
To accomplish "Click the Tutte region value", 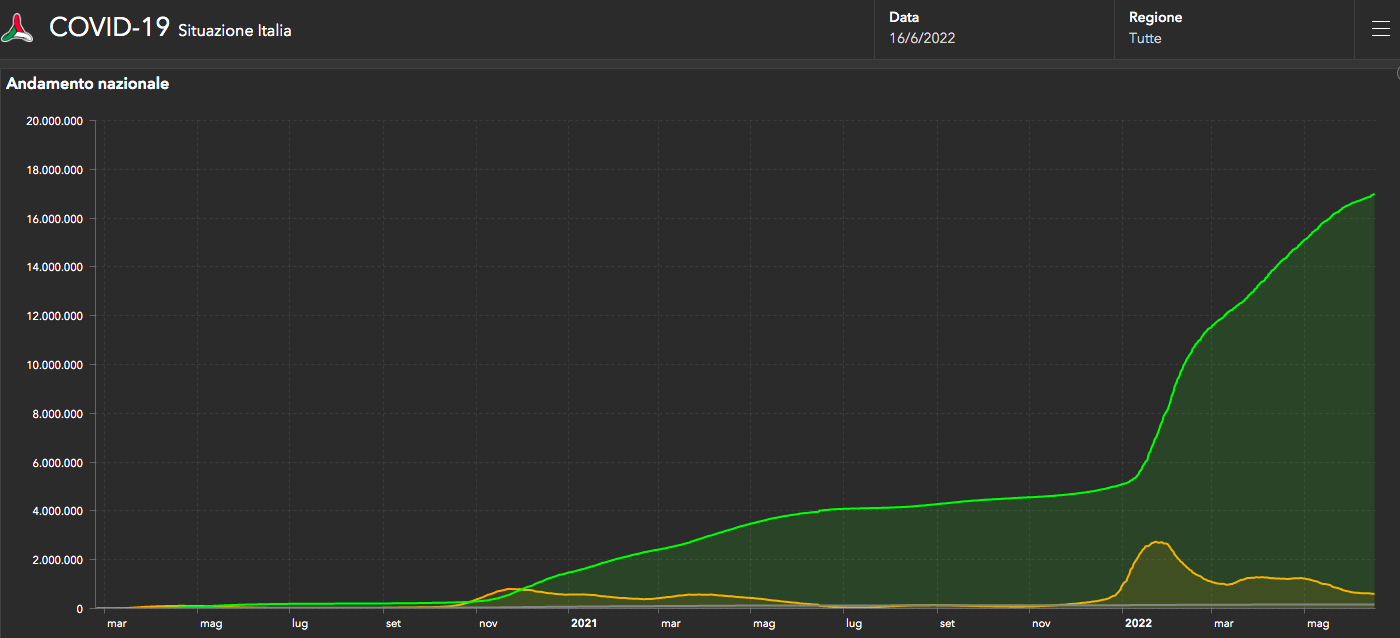I will (1145, 39).
